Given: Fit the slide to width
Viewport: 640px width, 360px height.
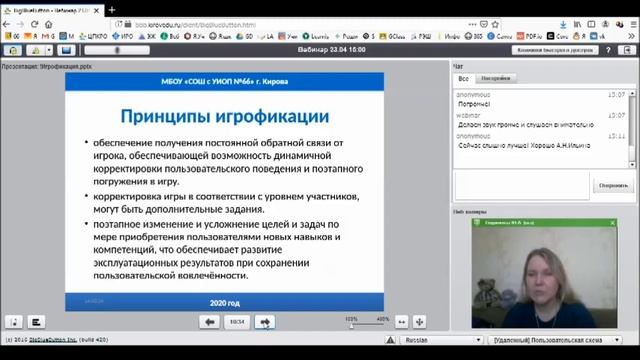Looking at the screenshot, I should pos(402,322).
